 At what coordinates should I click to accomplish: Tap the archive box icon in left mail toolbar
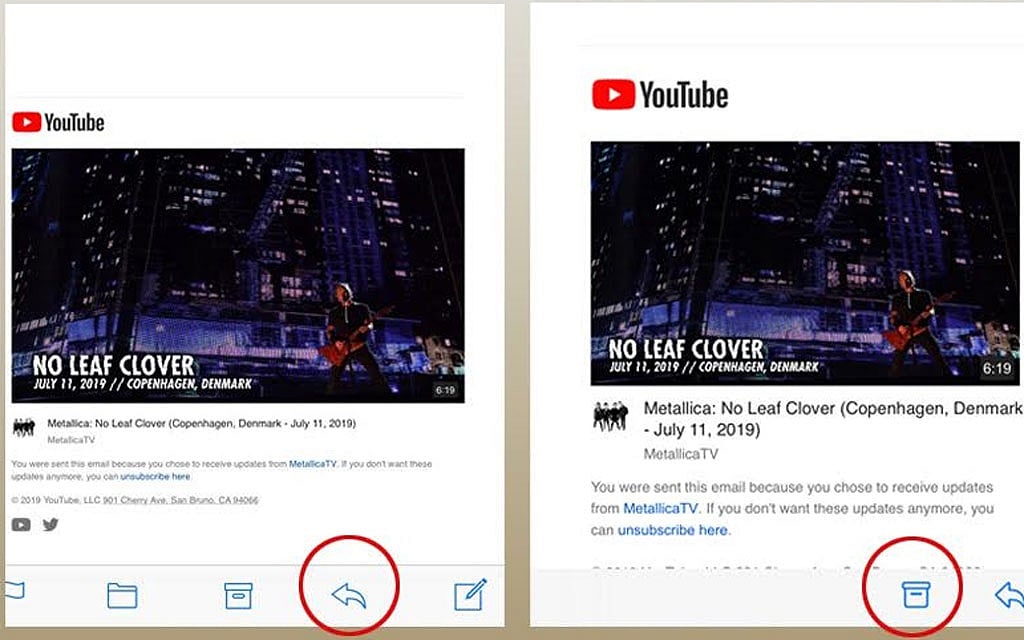coord(238,595)
